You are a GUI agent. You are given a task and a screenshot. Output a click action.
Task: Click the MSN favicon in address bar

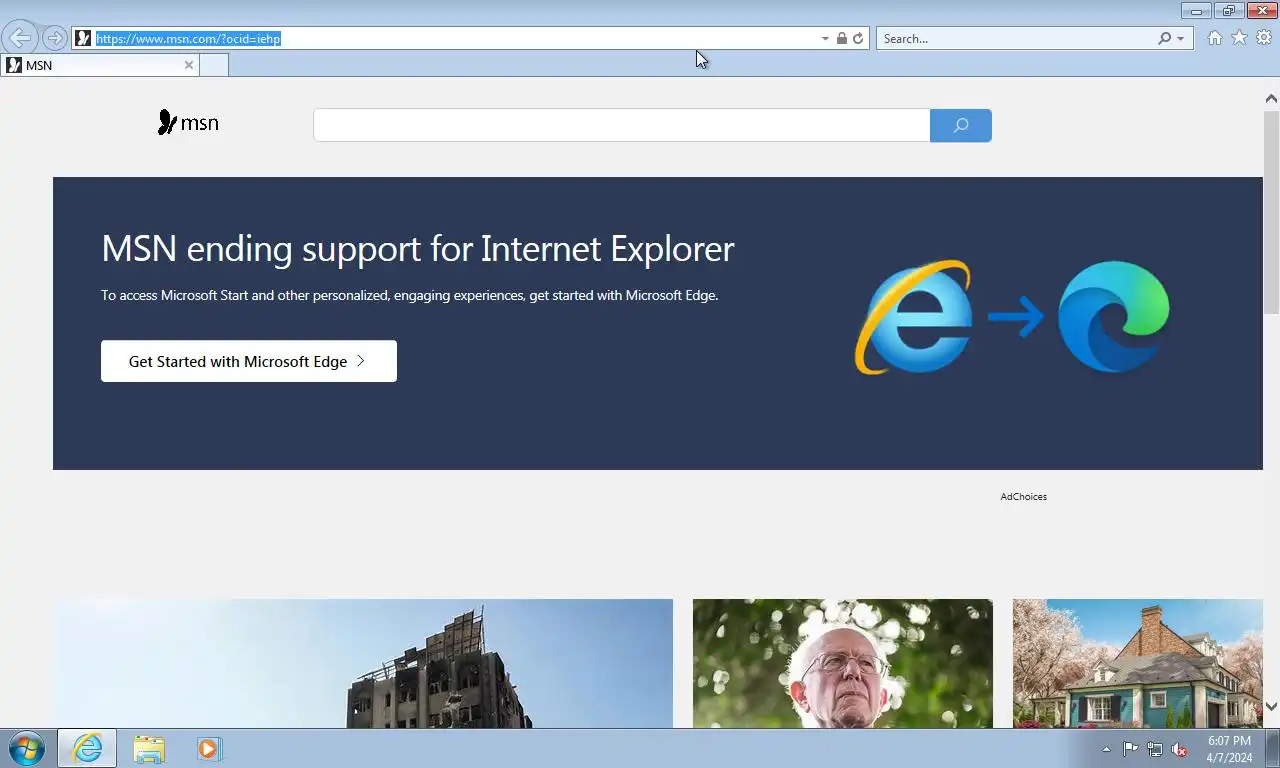click(x=84, y=38)
